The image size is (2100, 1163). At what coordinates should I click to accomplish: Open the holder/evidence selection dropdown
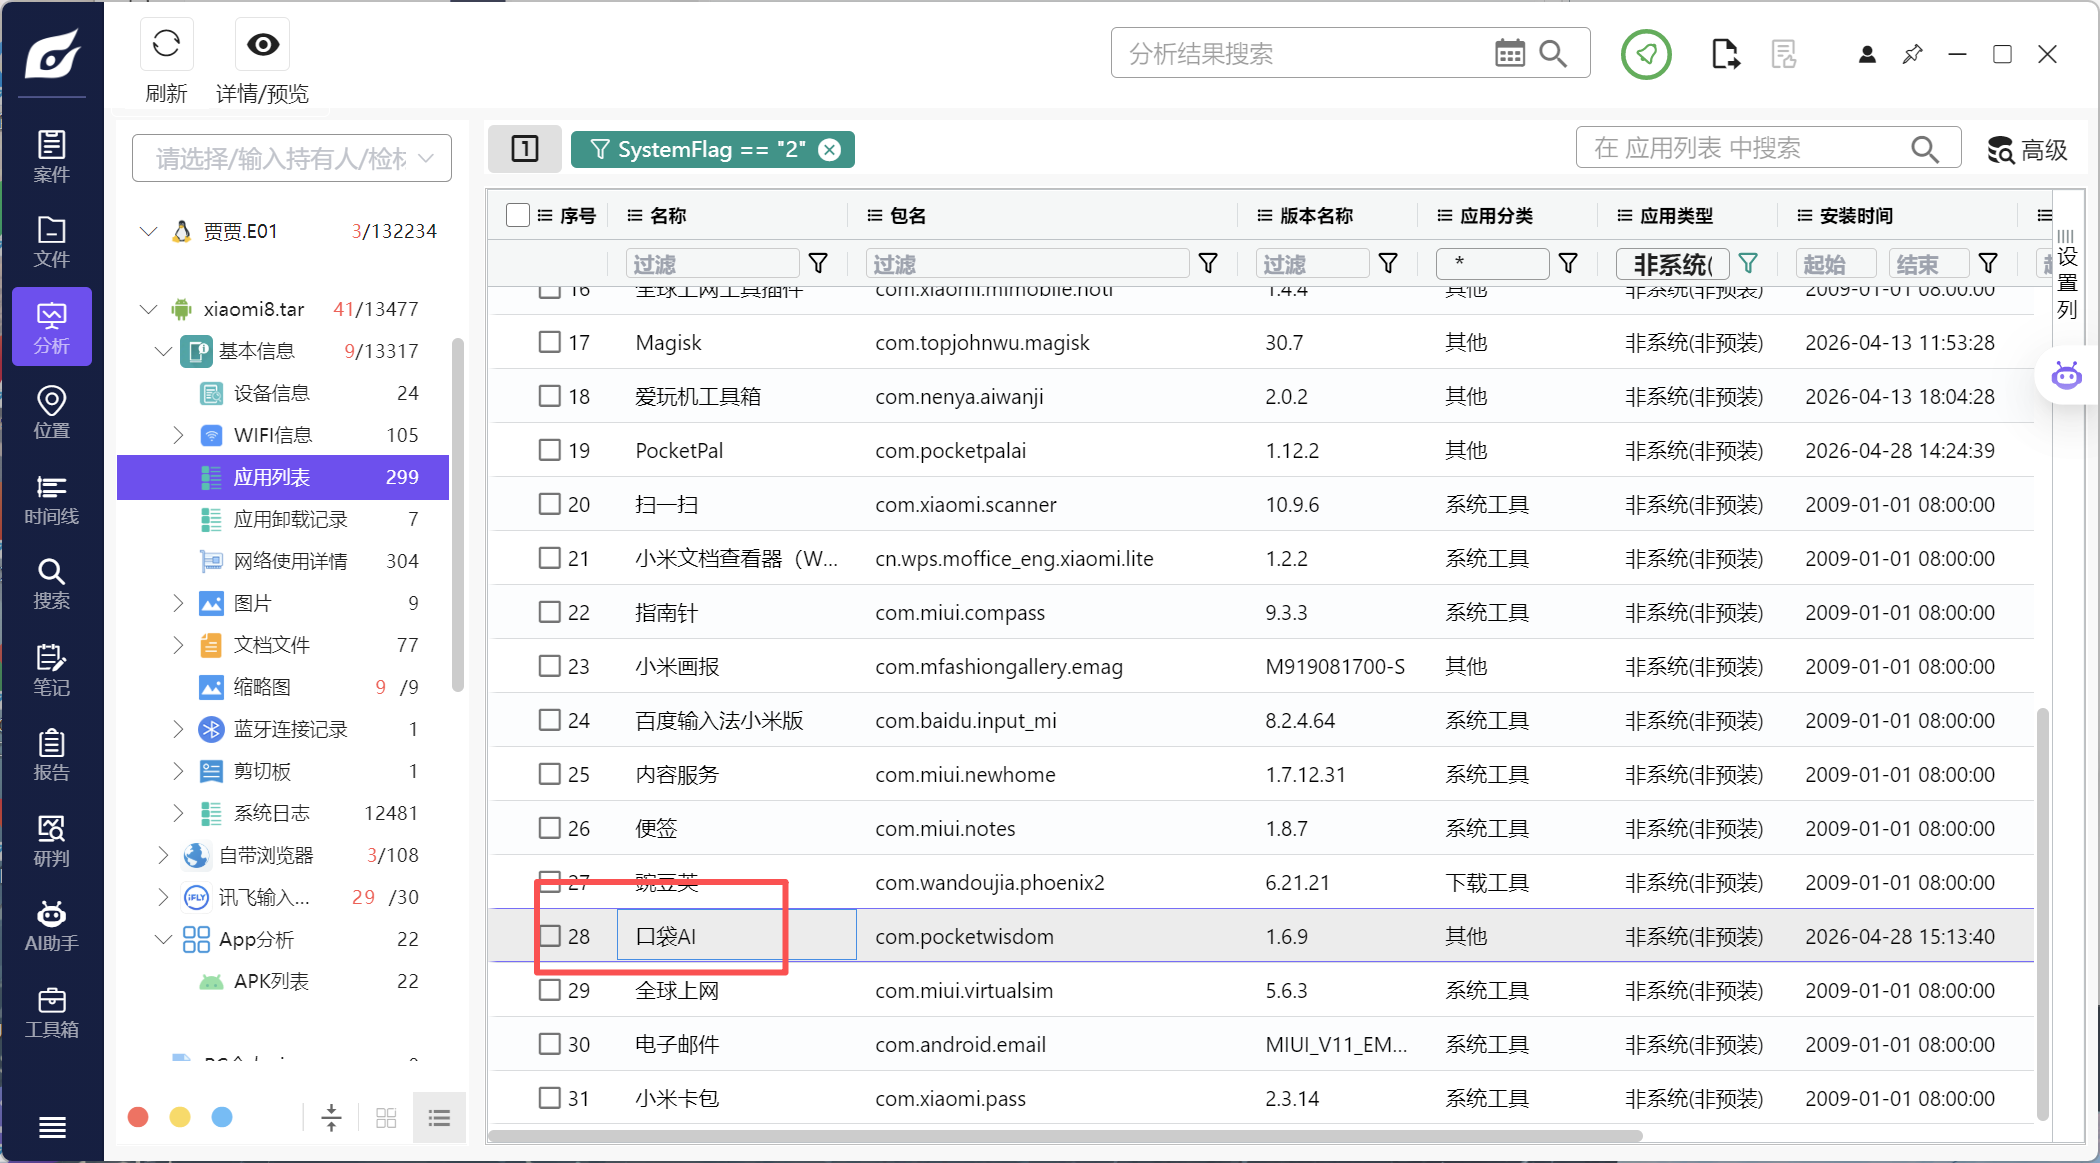[x=292, y=158]
